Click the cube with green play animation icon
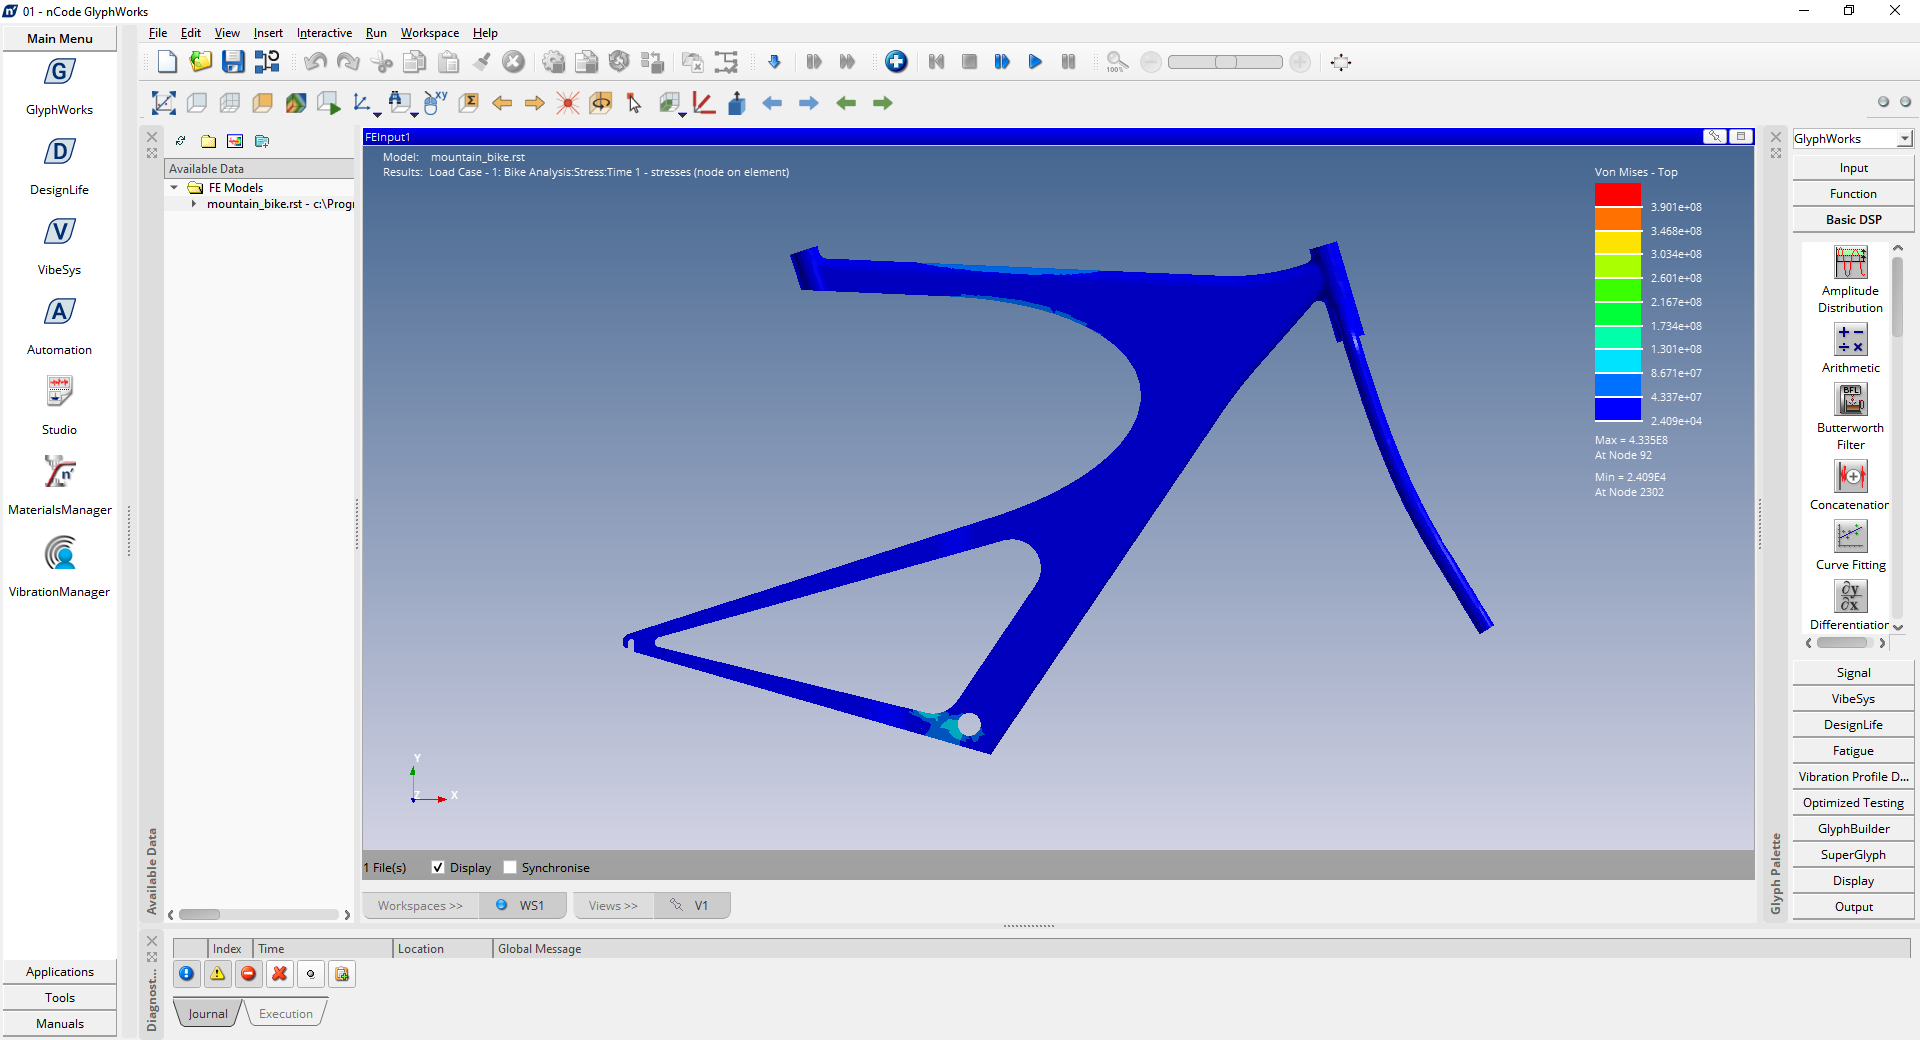 tap(329, 103)
